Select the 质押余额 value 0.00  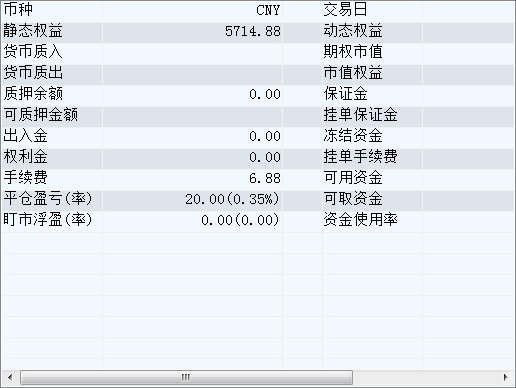tap(265, 95)
